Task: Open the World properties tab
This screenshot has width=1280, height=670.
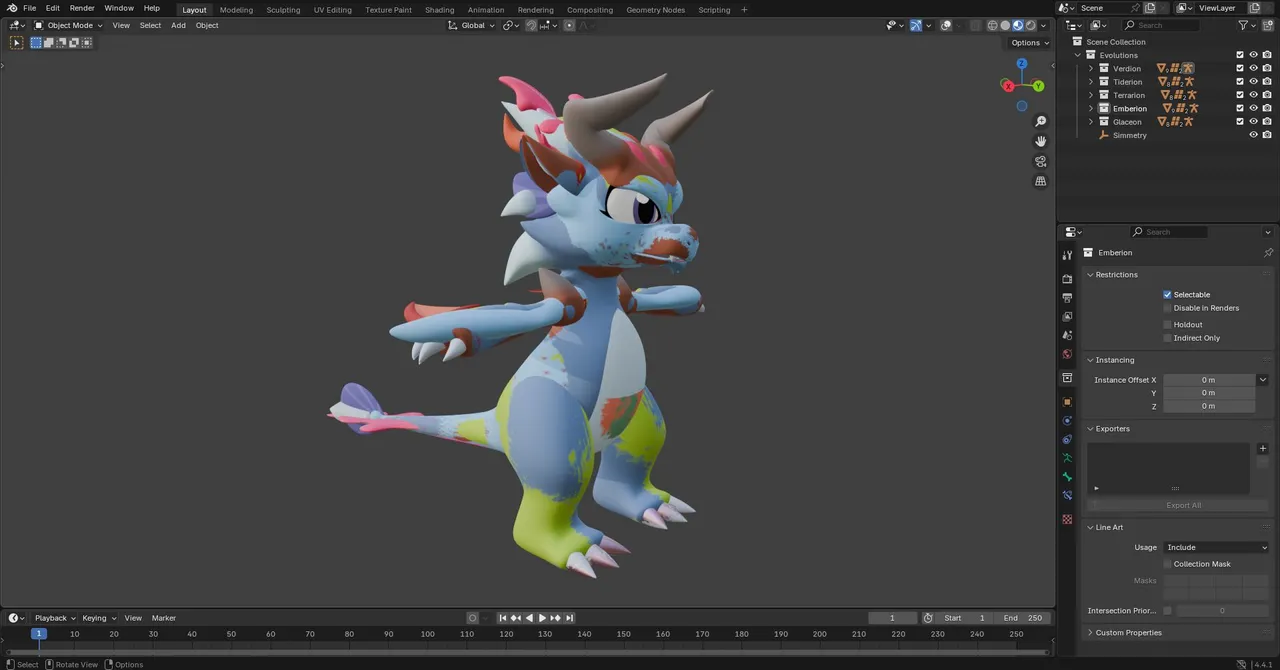Action: point(1067,354)
